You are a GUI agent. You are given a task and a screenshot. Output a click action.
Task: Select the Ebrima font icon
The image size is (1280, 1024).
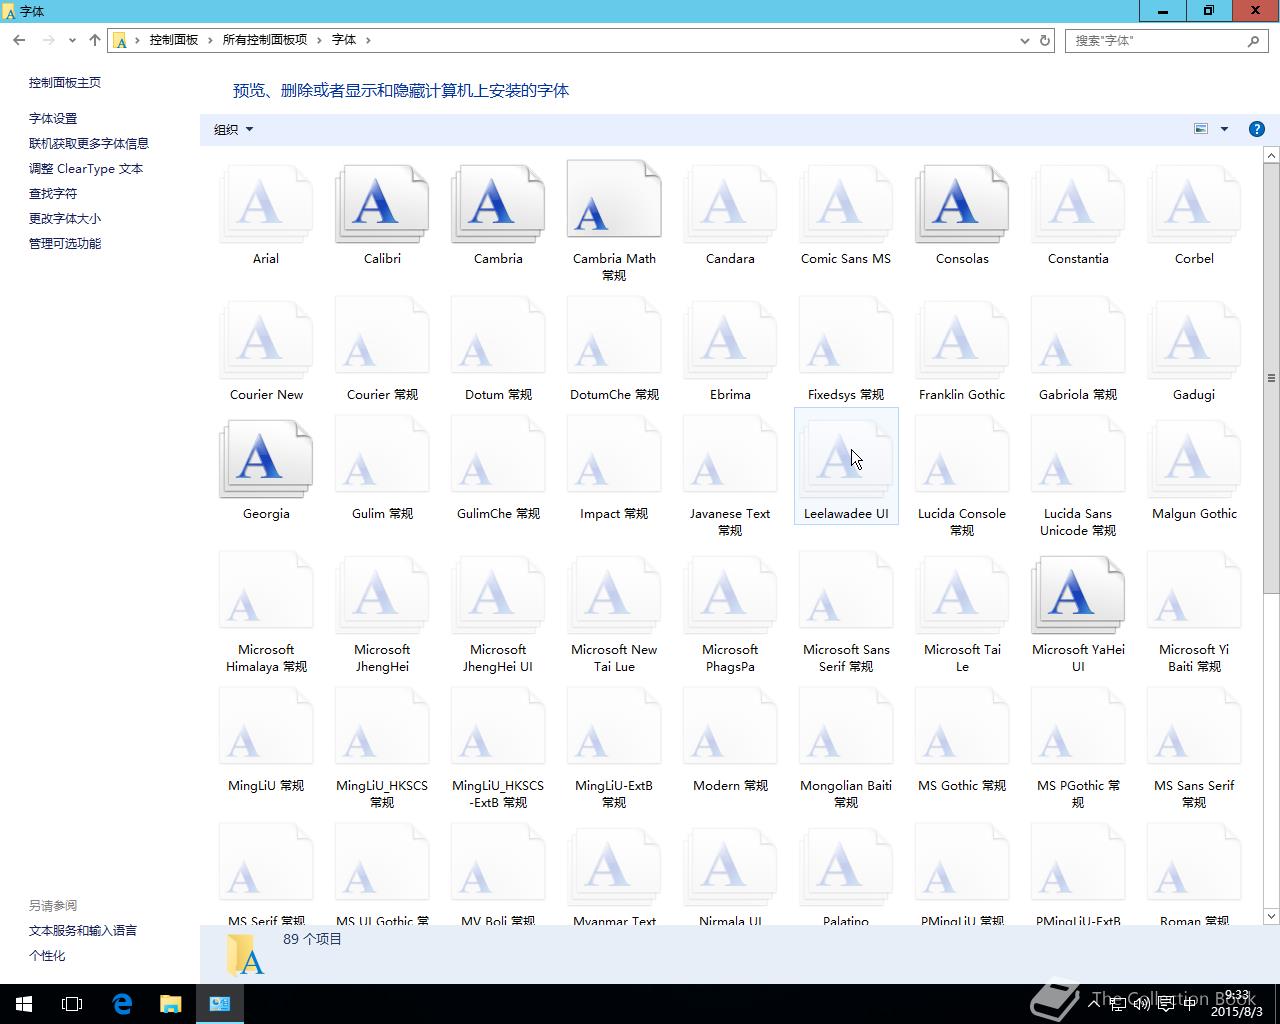pos(730,341)
